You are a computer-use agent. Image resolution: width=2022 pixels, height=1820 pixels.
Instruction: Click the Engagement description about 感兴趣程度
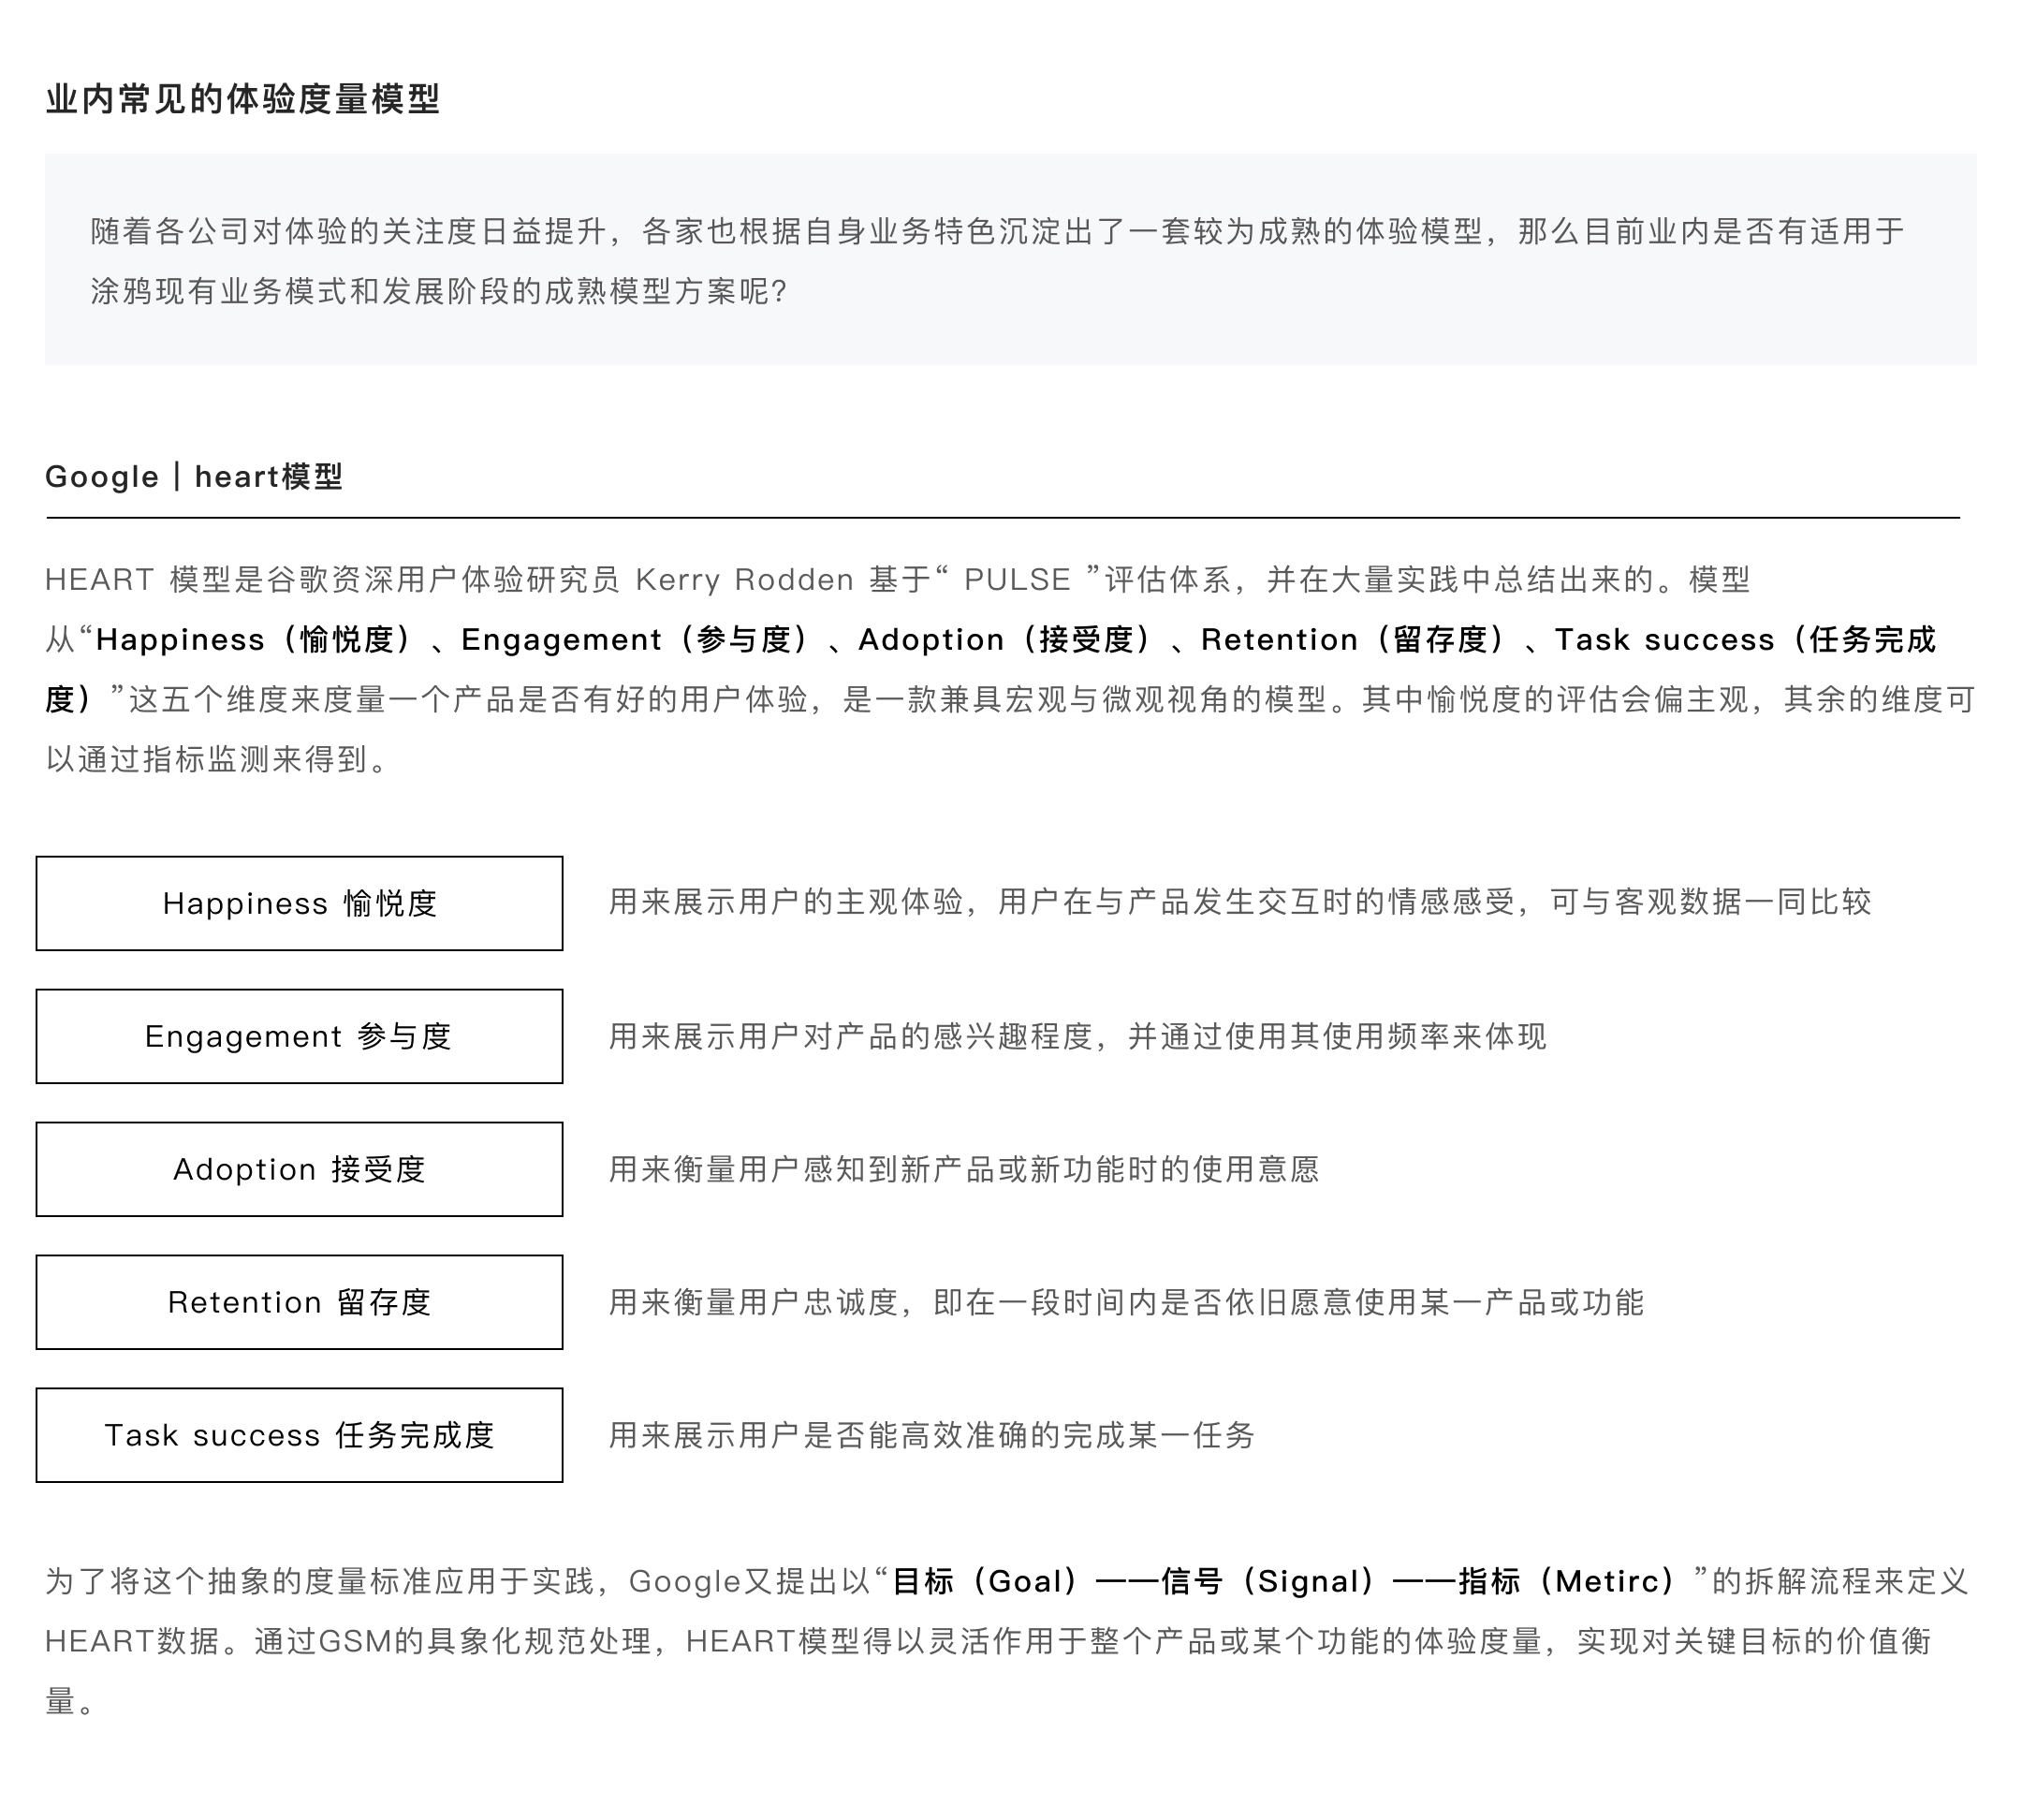(1077, 1036)
